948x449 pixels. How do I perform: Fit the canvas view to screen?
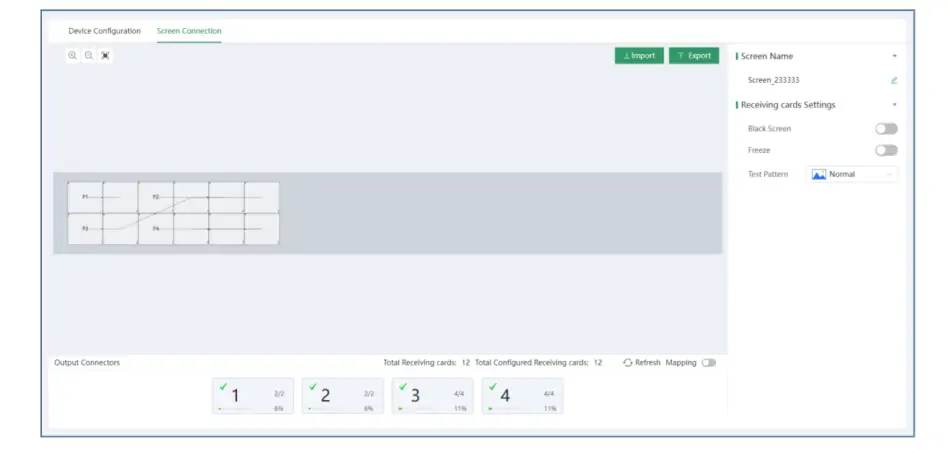coord(105,56)
